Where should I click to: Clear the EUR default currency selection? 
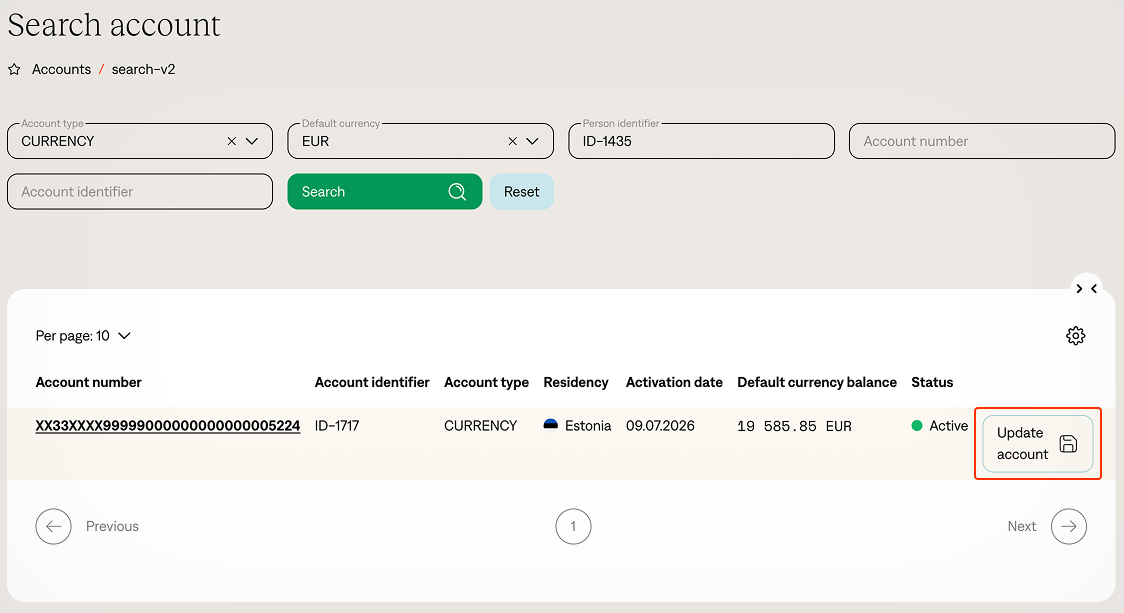(x=513, y=141)
